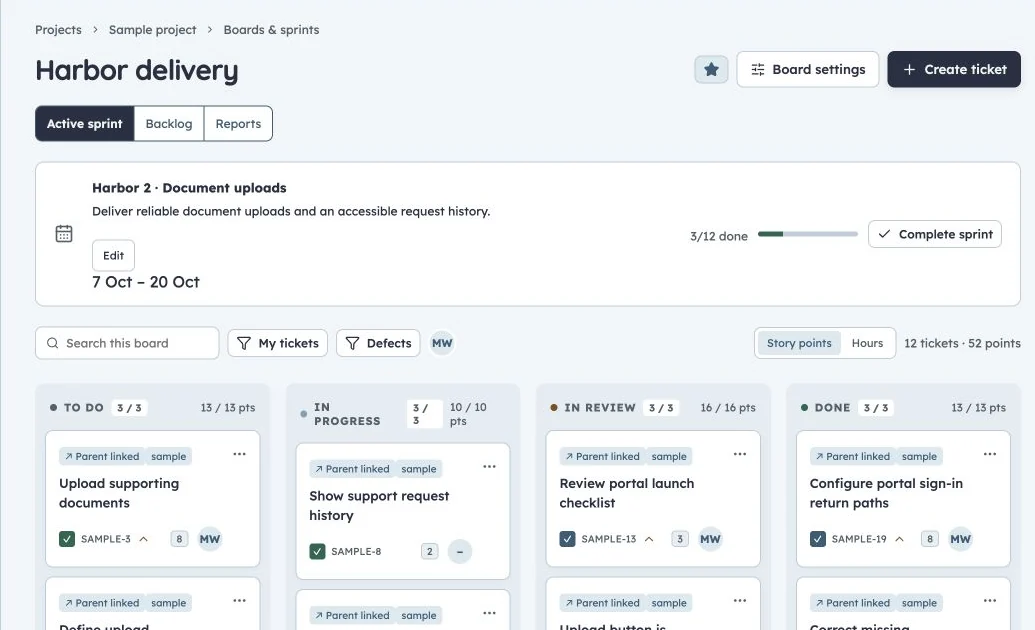Go to Boards & sprints breadcrumb

pos(271,30)
